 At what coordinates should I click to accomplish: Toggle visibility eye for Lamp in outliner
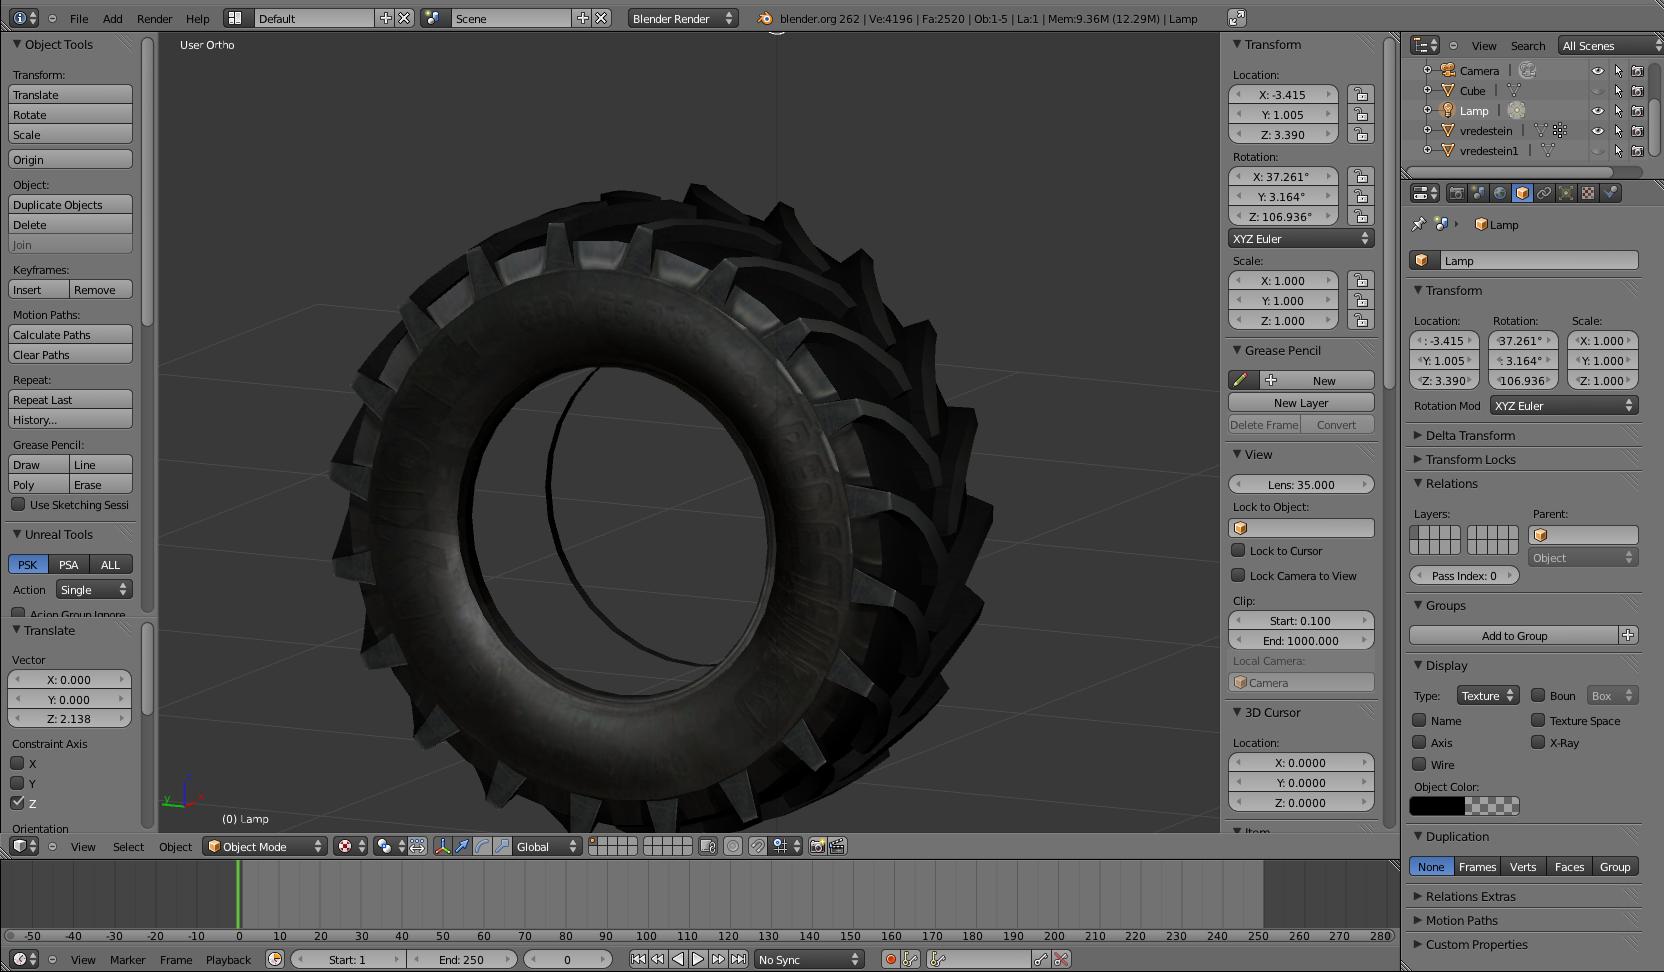coord(1597,111)
